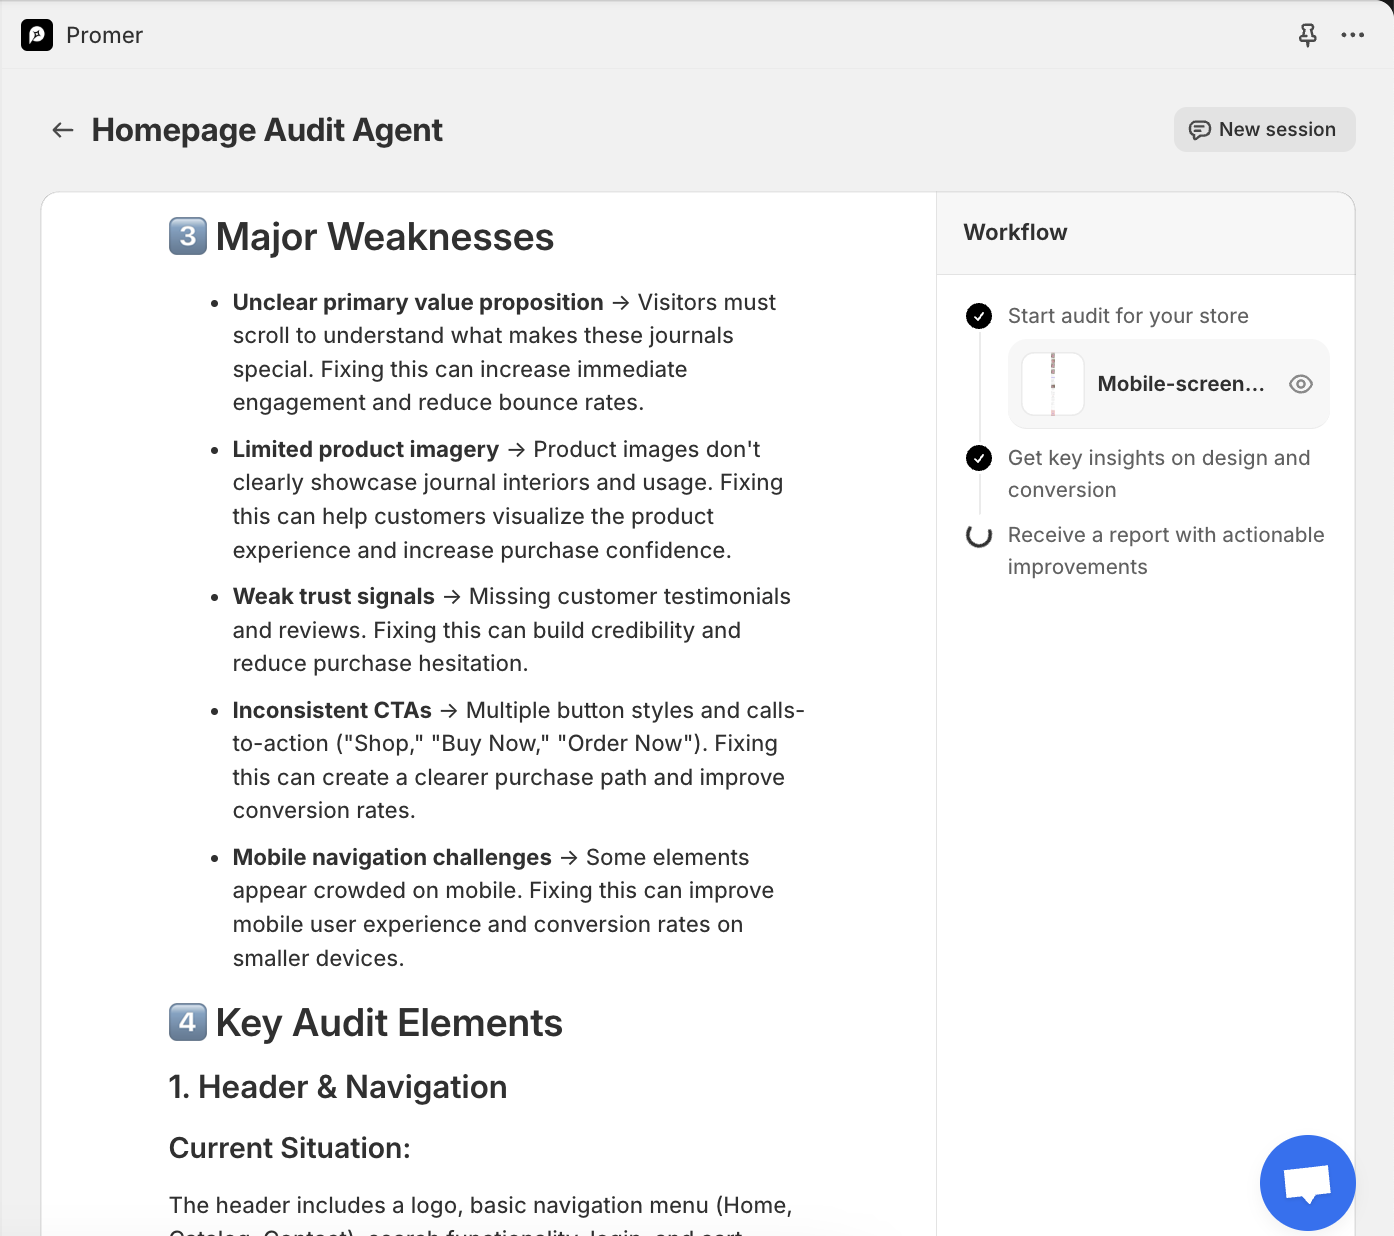Click the Mobile-screen file name
The image size is (1394, 1236).
[x=1180, y=384]
